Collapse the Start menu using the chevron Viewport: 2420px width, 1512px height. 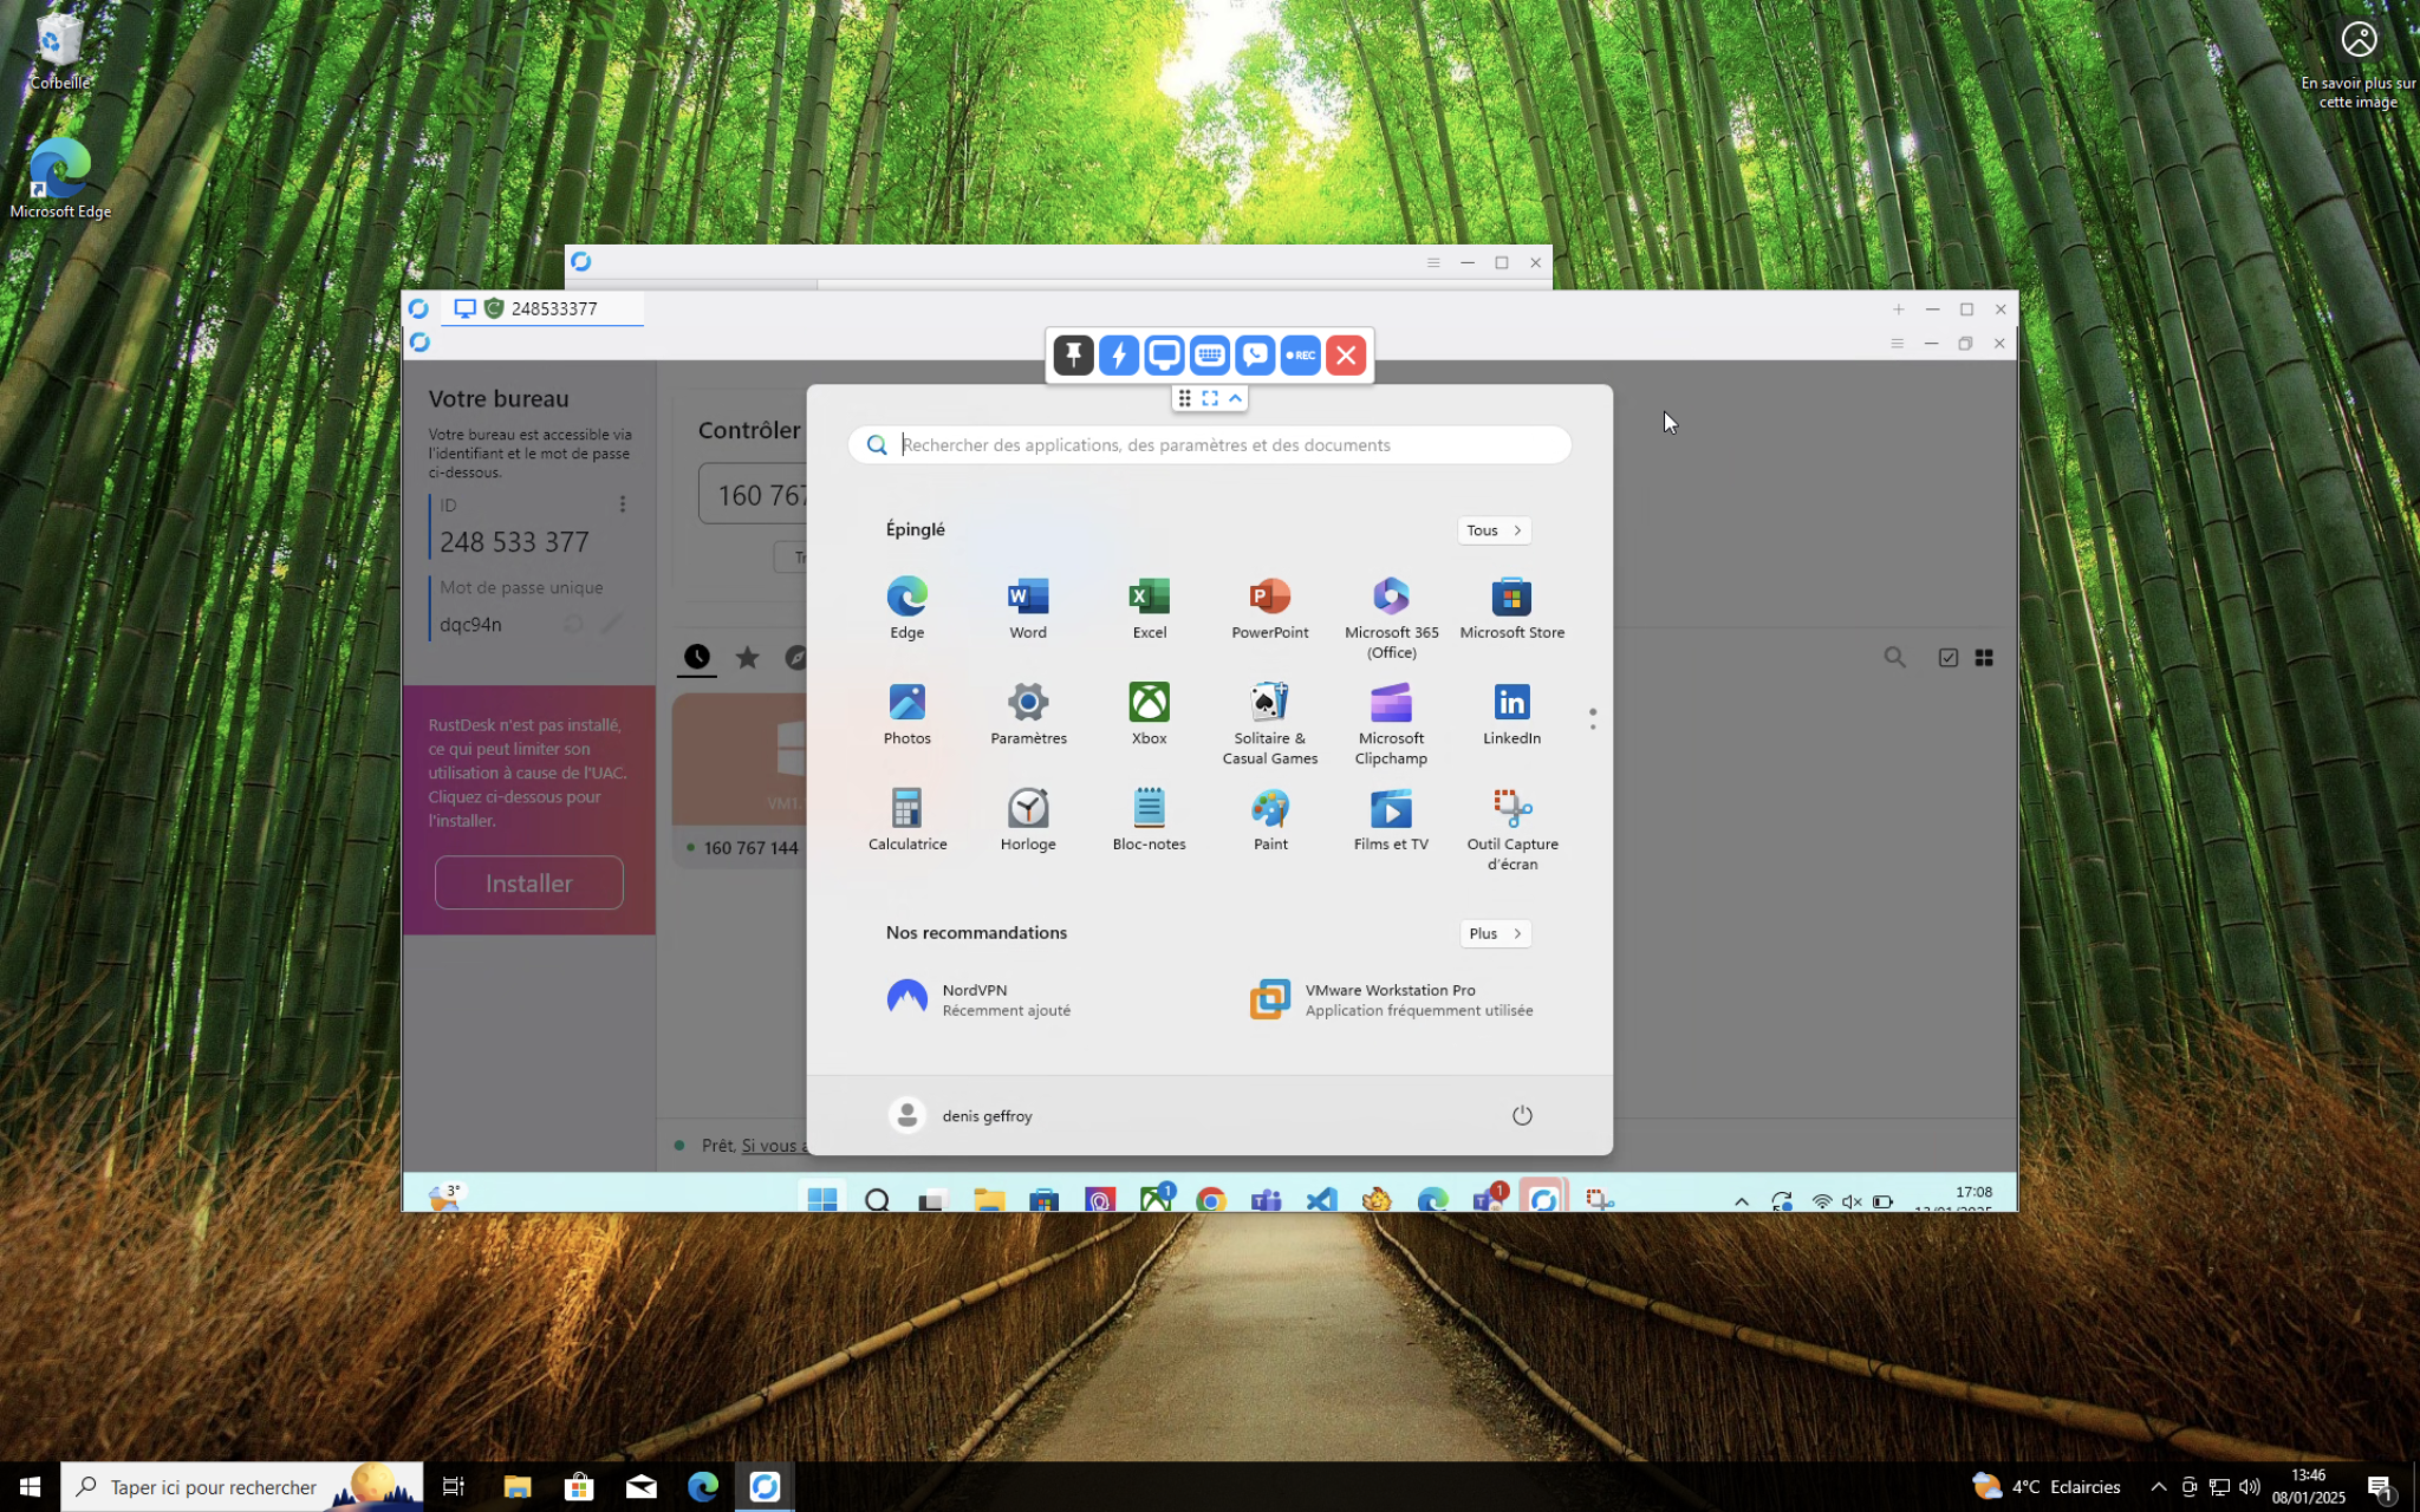[1236, 398]
